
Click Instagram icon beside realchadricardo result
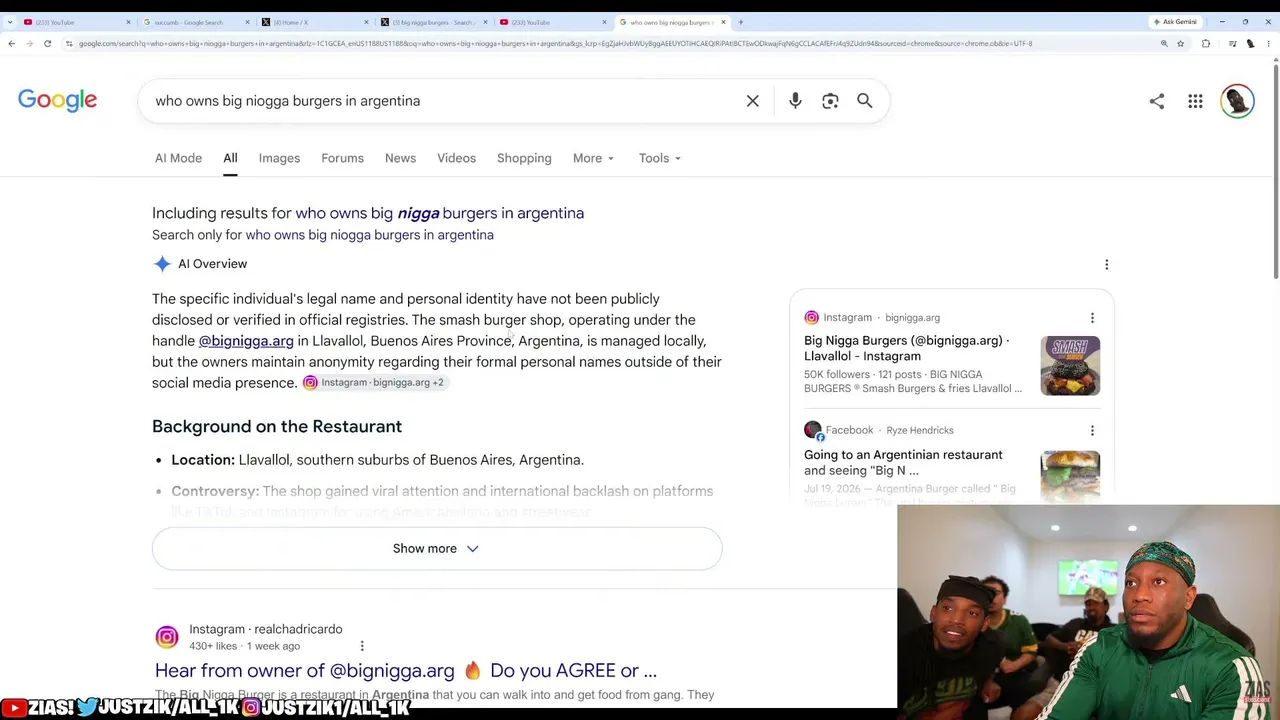(167, 637)
